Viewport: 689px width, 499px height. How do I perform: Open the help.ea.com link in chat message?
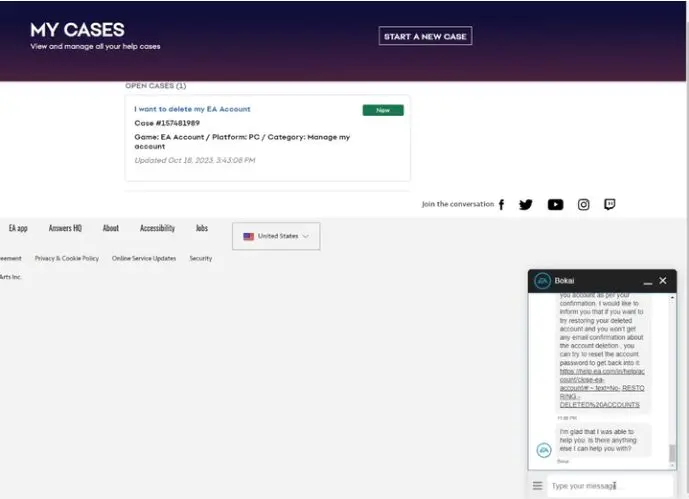click(602, 388)
